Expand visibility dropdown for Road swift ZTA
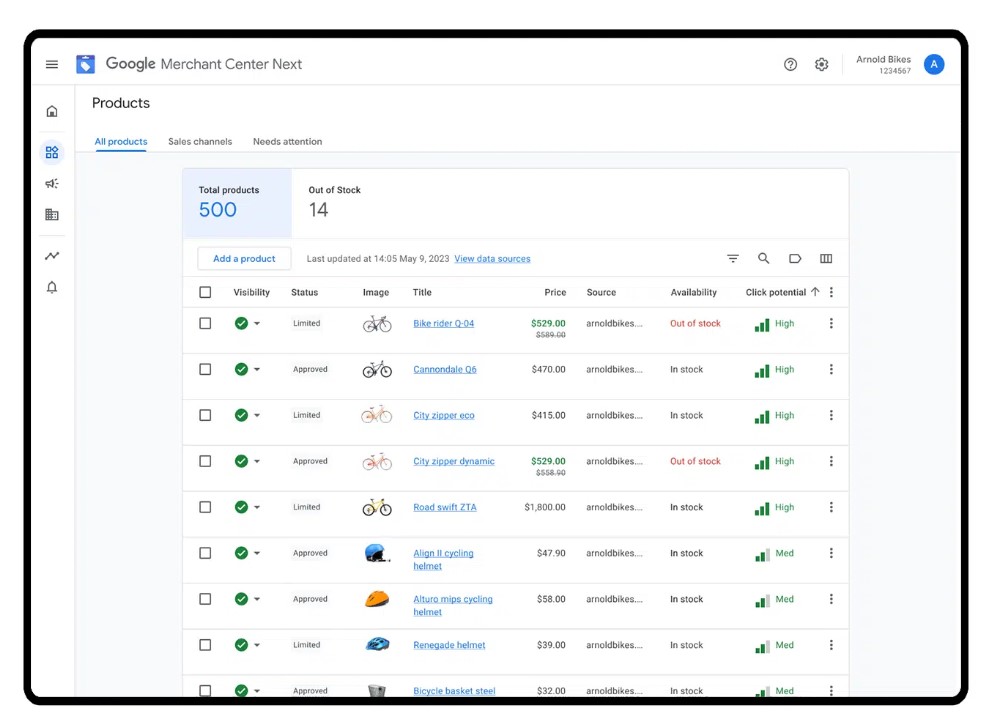Viewport: 987px width, 720px height. tap(257, 507)
